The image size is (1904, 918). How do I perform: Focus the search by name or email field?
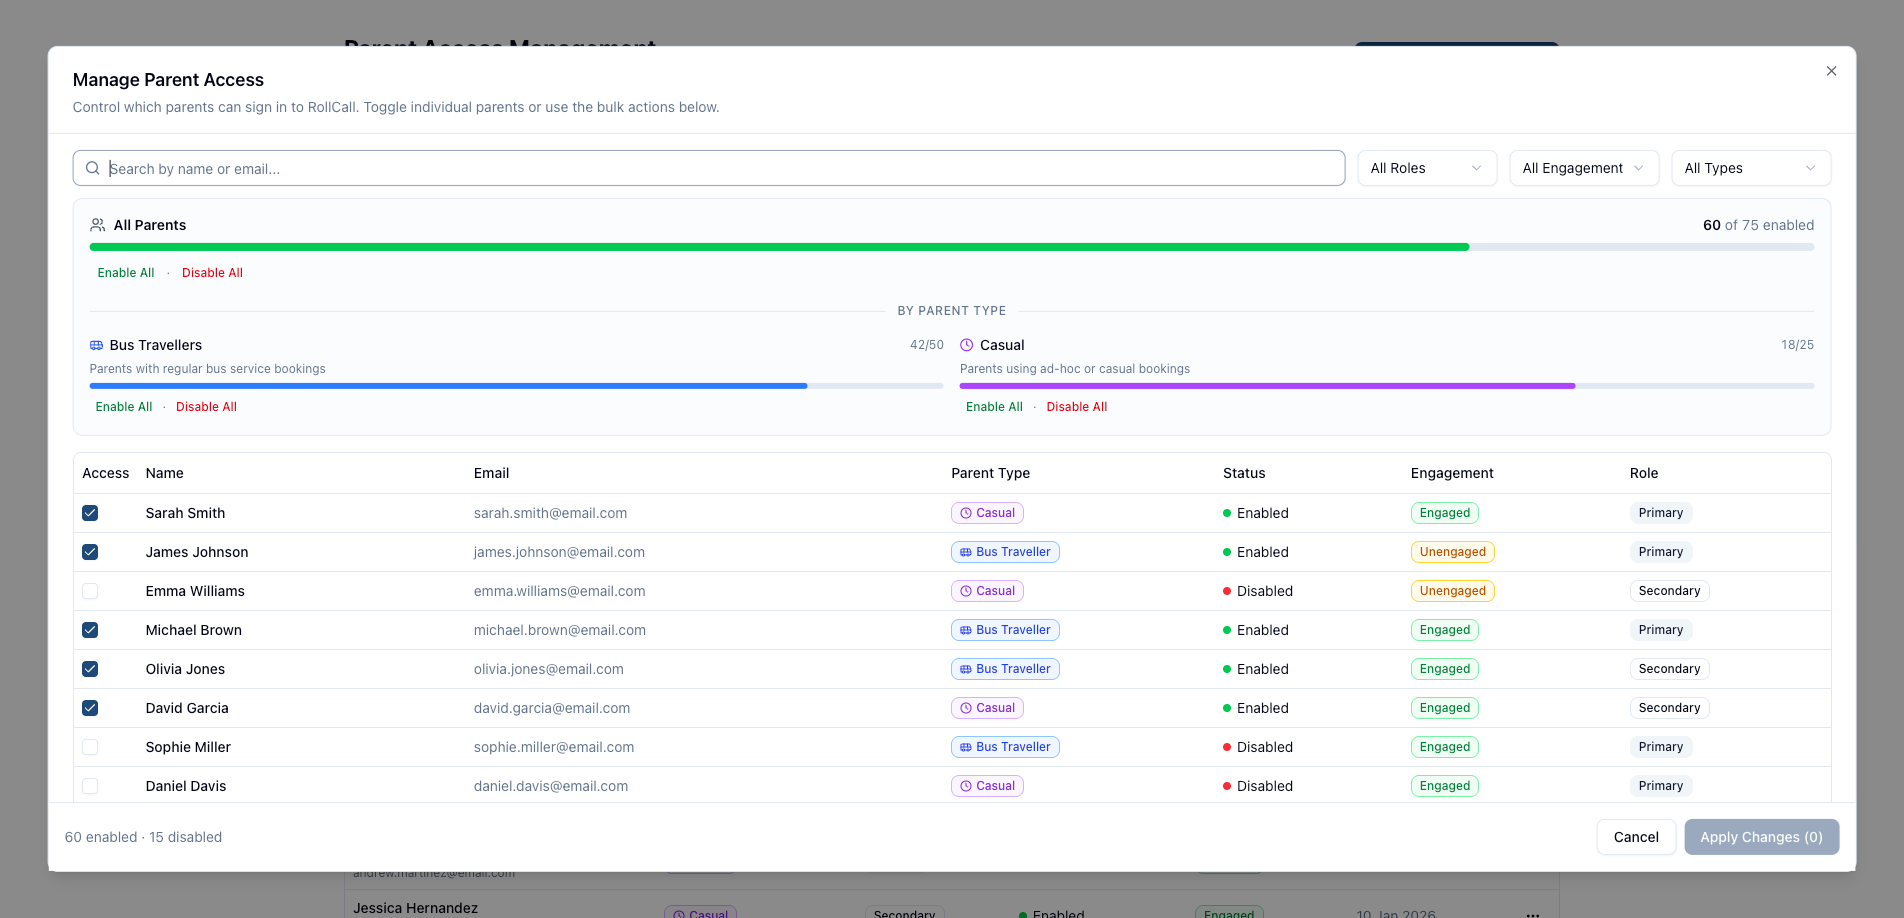[720, 168]
